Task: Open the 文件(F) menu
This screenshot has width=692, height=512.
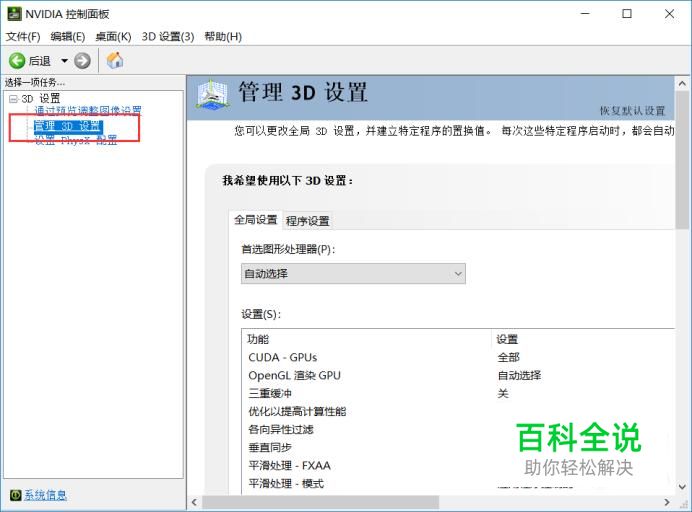Action: (x=23, y=37)
